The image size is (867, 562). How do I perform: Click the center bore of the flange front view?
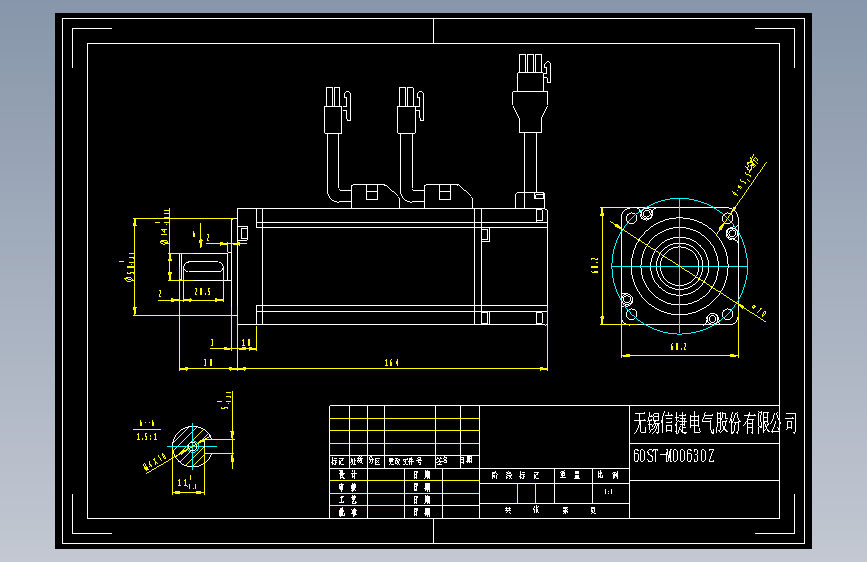pyautogui.click(x=680, y=266)
